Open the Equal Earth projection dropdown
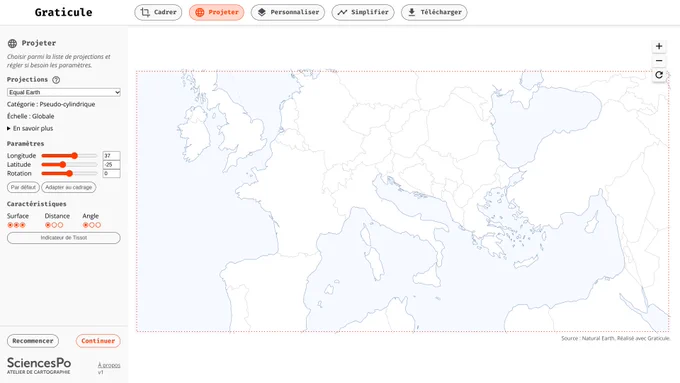The width and height of the screenshot is (680, 383). click(x=64, y=92)
